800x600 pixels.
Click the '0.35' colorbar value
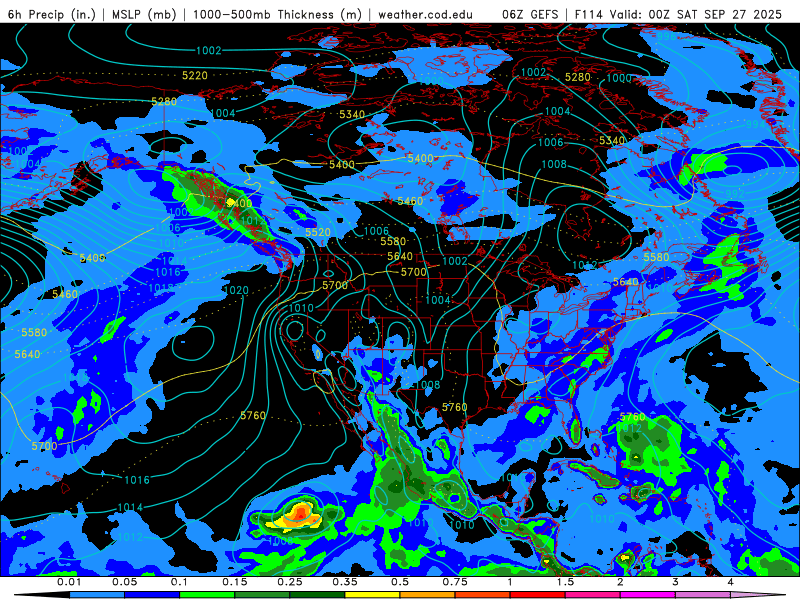point(345,582)
